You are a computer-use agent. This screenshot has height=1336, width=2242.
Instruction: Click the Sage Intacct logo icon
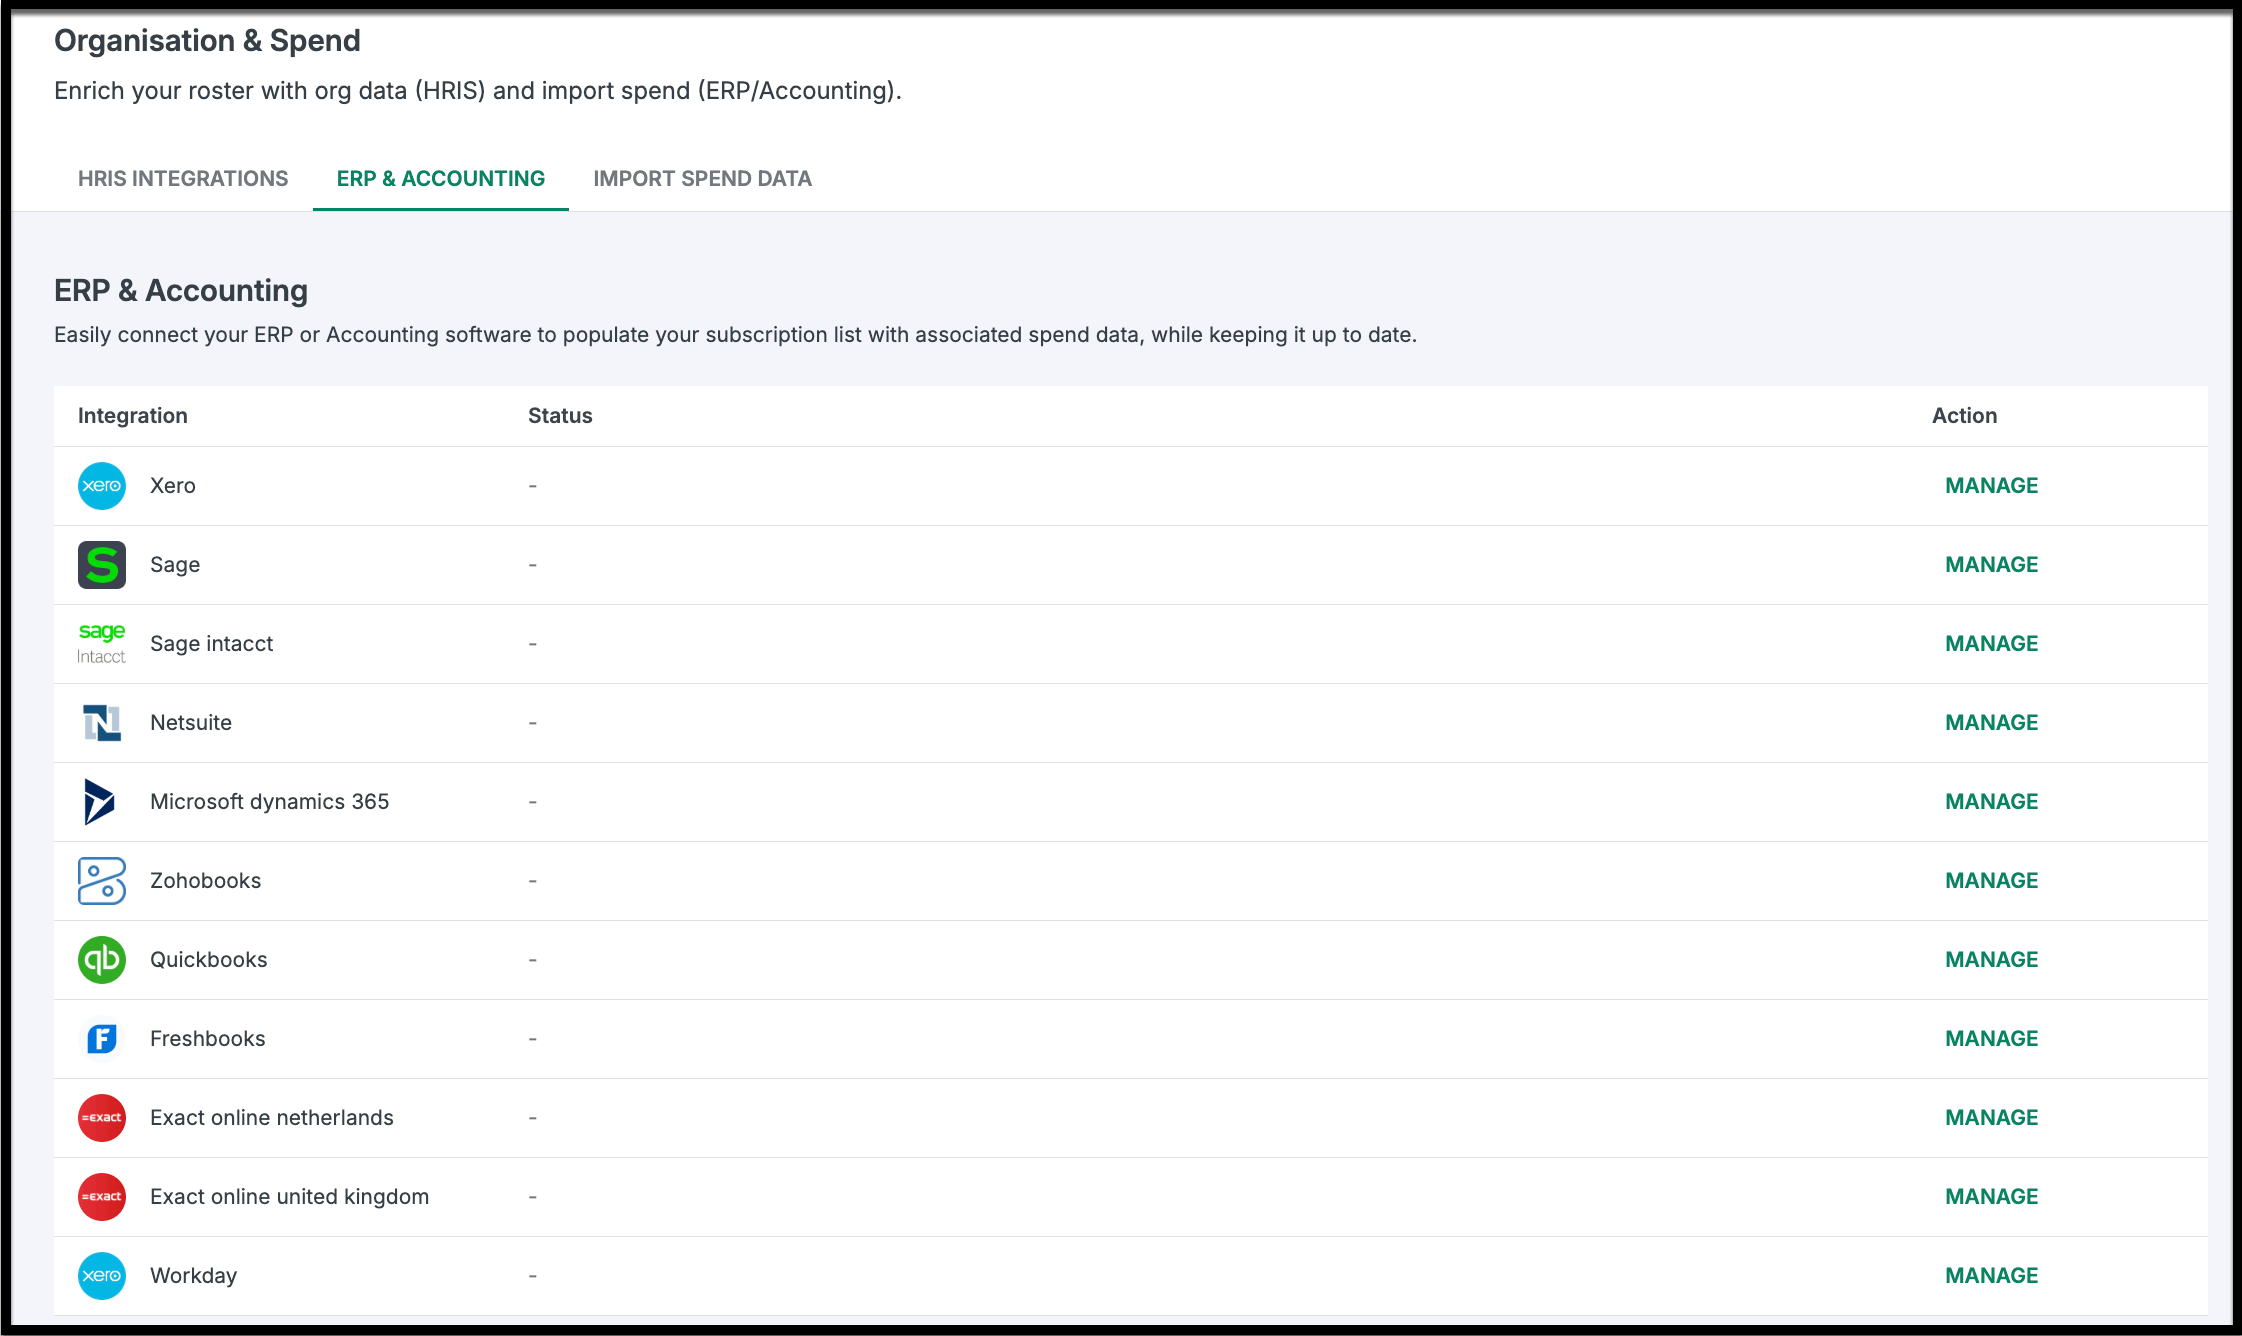(102, 644)
